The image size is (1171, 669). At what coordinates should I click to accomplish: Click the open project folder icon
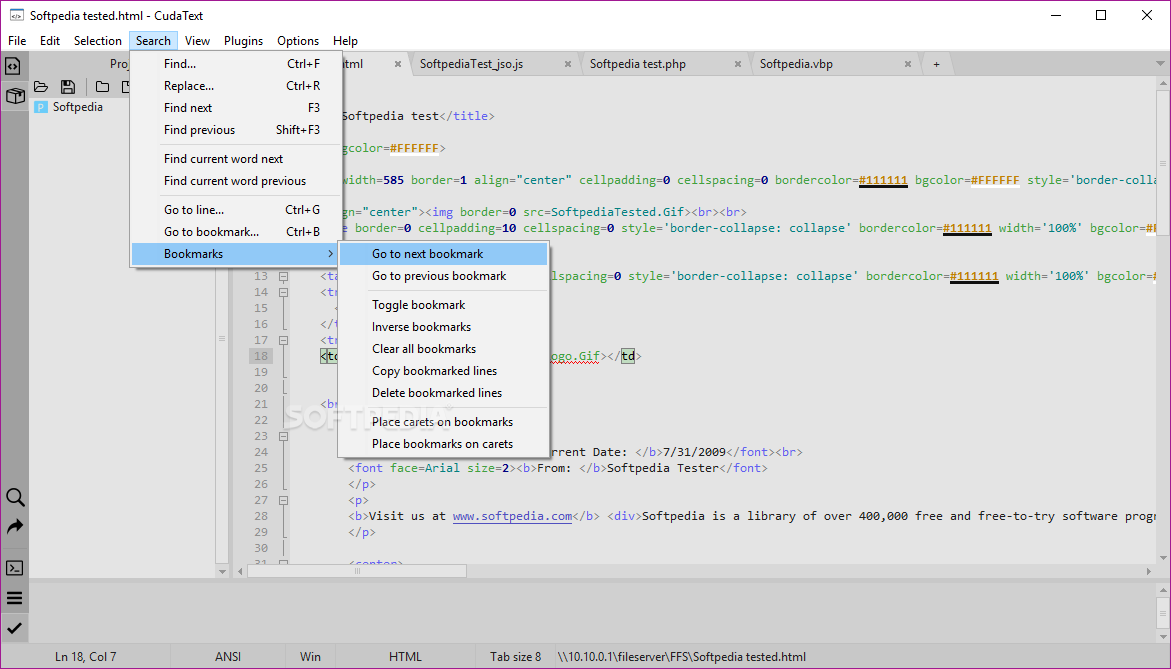coord(41,87)
